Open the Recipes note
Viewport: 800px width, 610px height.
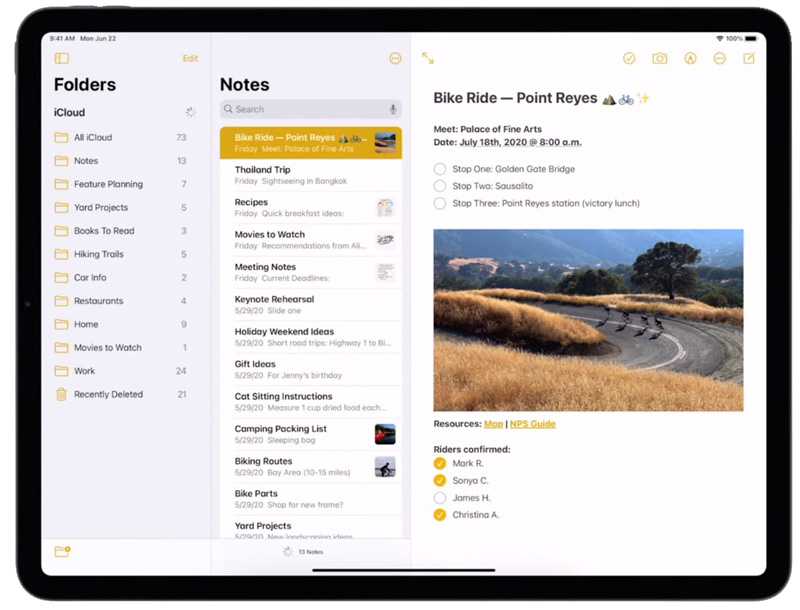(x=311, y=208)
